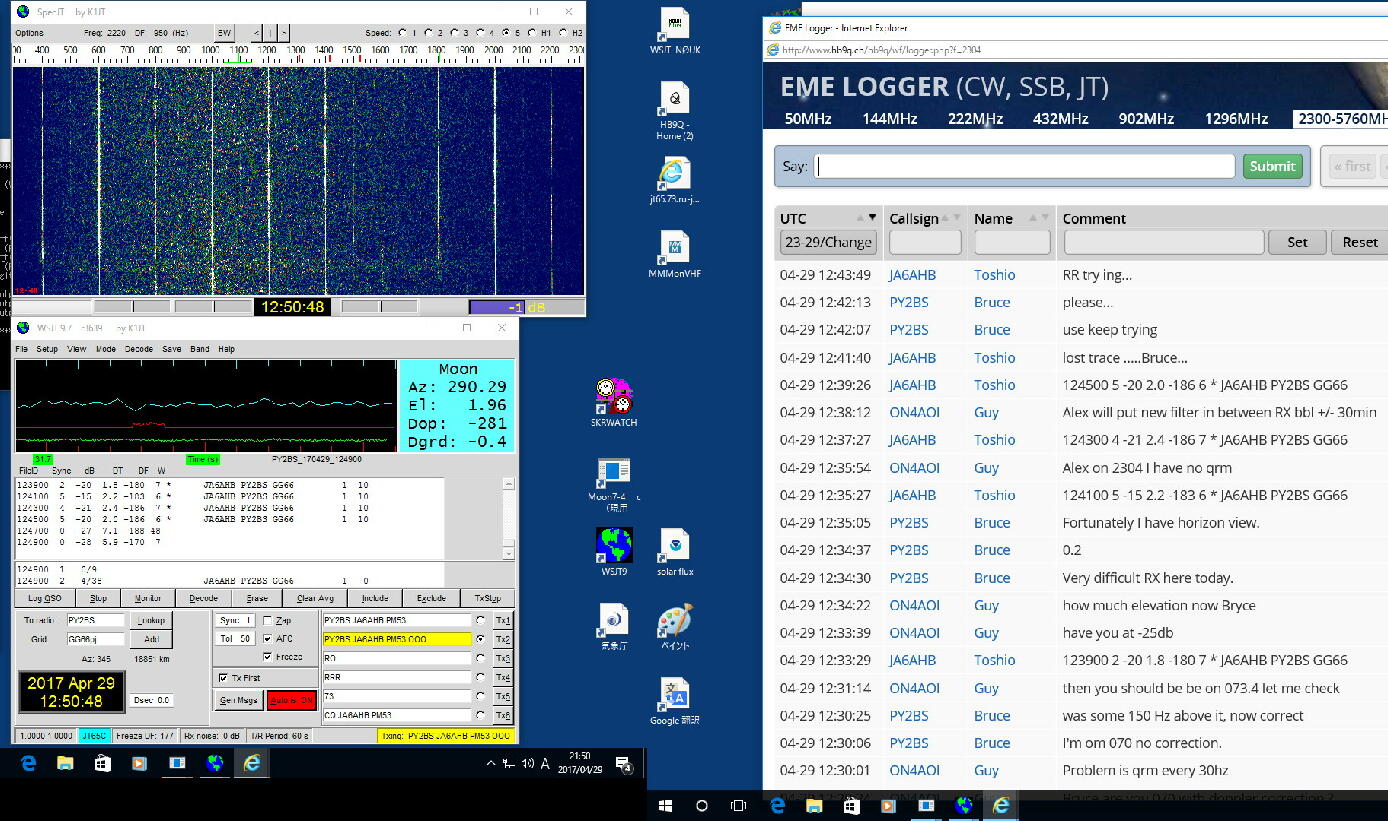This screenshot has width=1388, height=821.
Task: Uncheck the Tx First checkbox
Action: 223,678
